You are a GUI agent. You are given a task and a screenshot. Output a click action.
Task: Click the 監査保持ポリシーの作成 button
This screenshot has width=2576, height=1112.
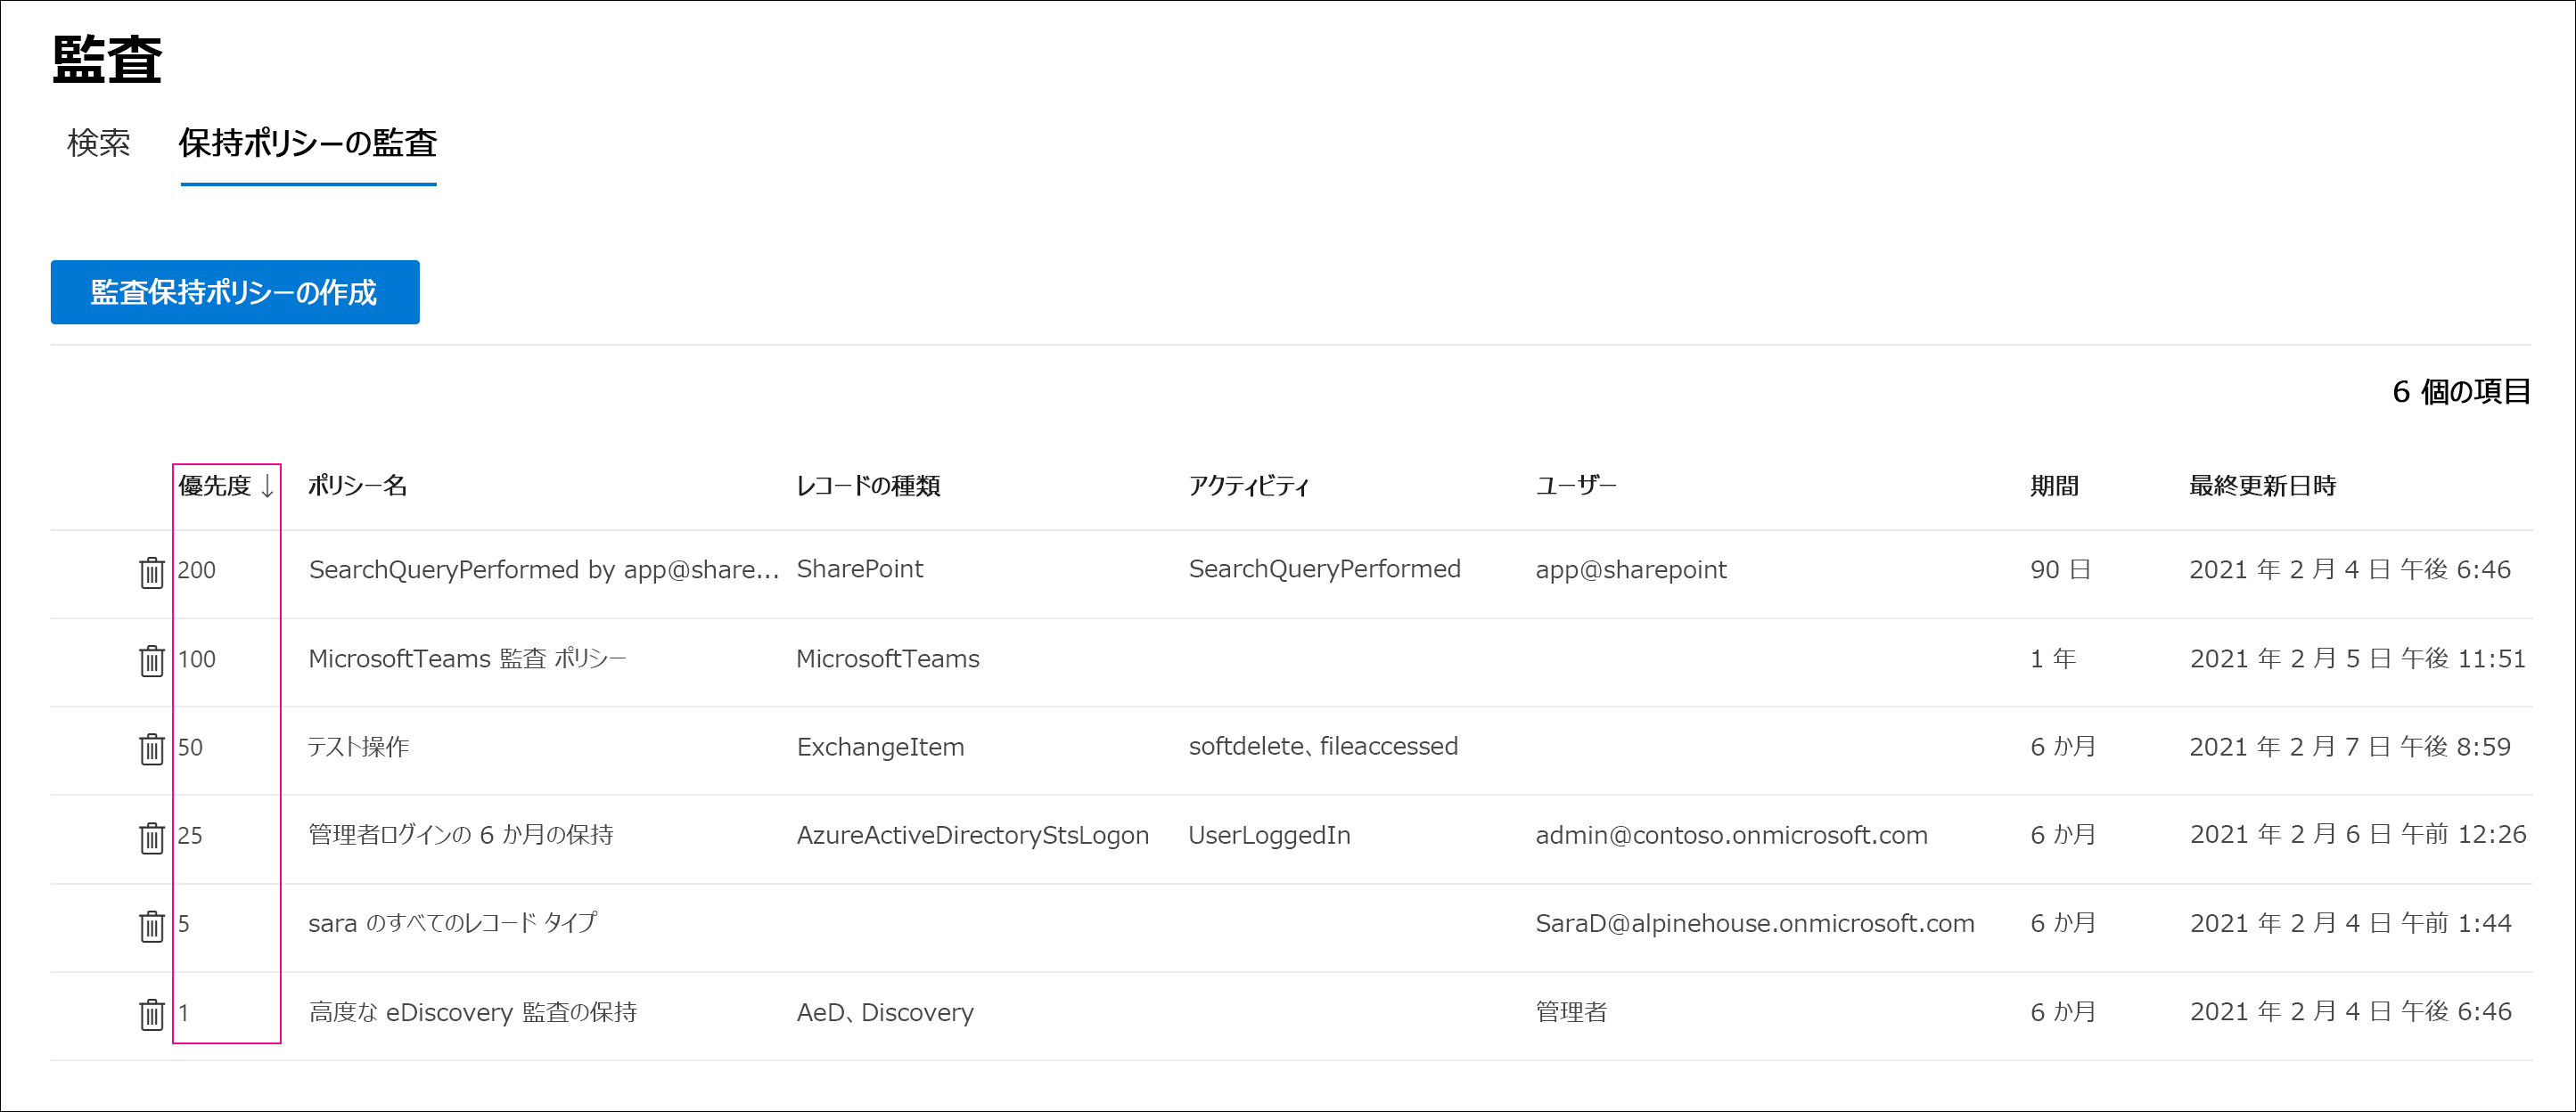(235, 292)
